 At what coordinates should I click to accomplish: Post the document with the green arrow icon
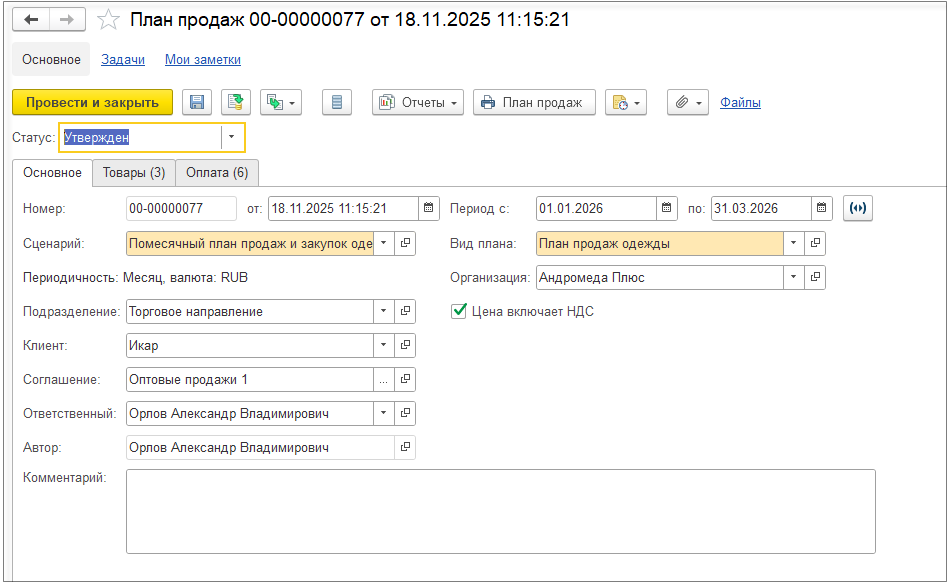[x=236, y=103]
